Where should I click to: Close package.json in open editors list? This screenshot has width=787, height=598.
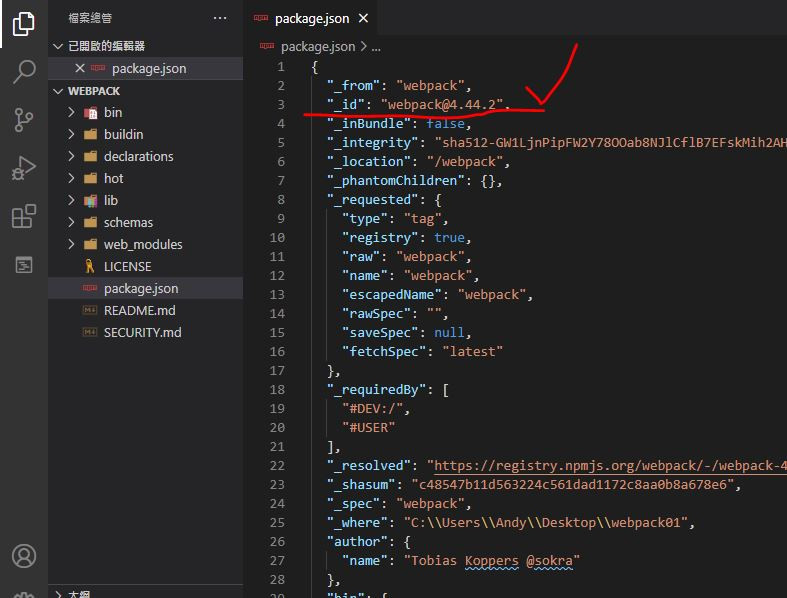[79, 68]
